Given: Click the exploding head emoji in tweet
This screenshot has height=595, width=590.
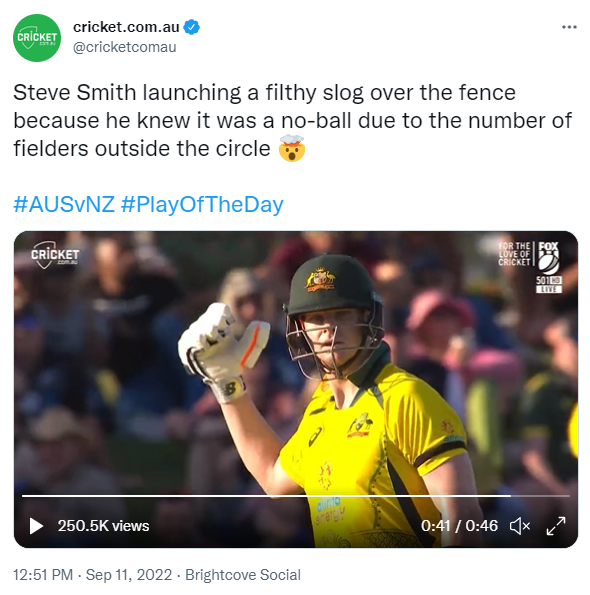Looking at the screenshot, I should (x=291, y=148).
